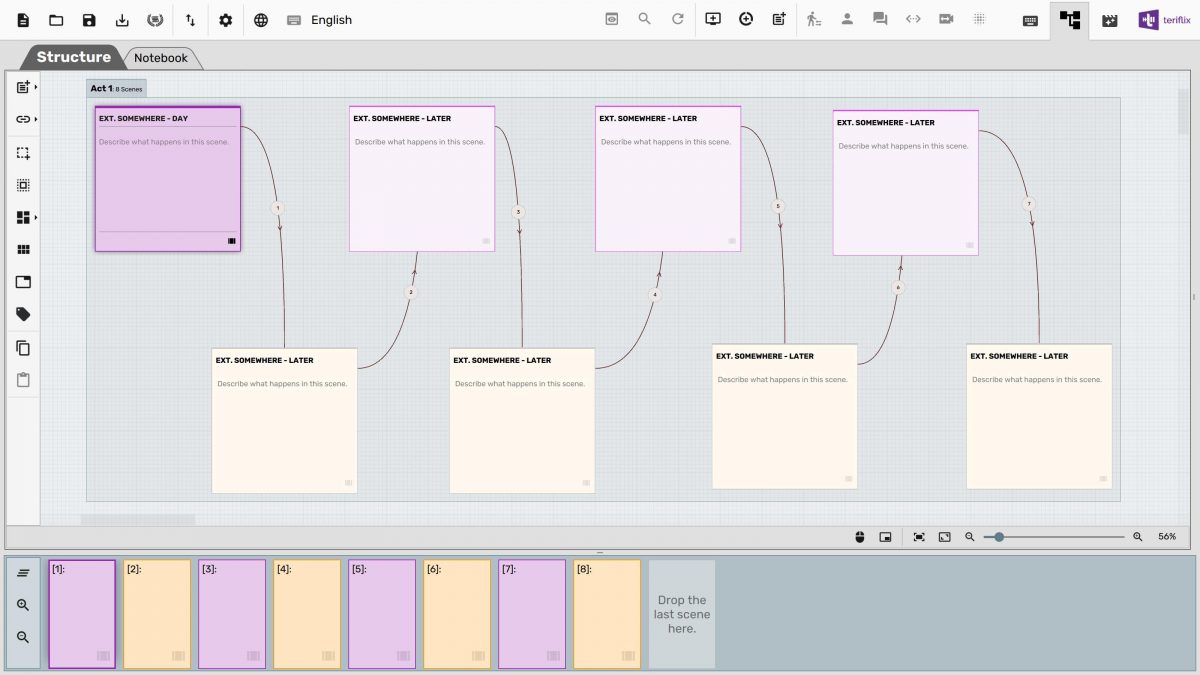
Task: Click the Act 1 header label
Action: (x=100, y=88)
